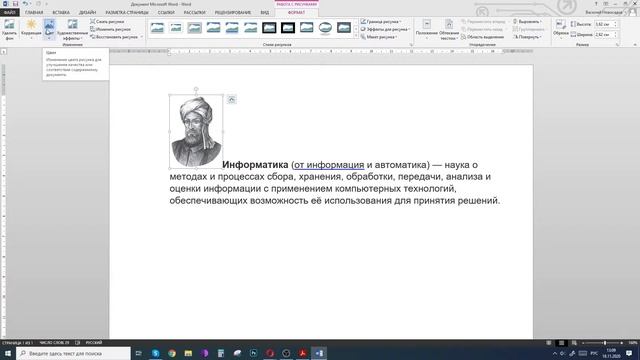Open the notification center on the taskbar

pos(629,353)
